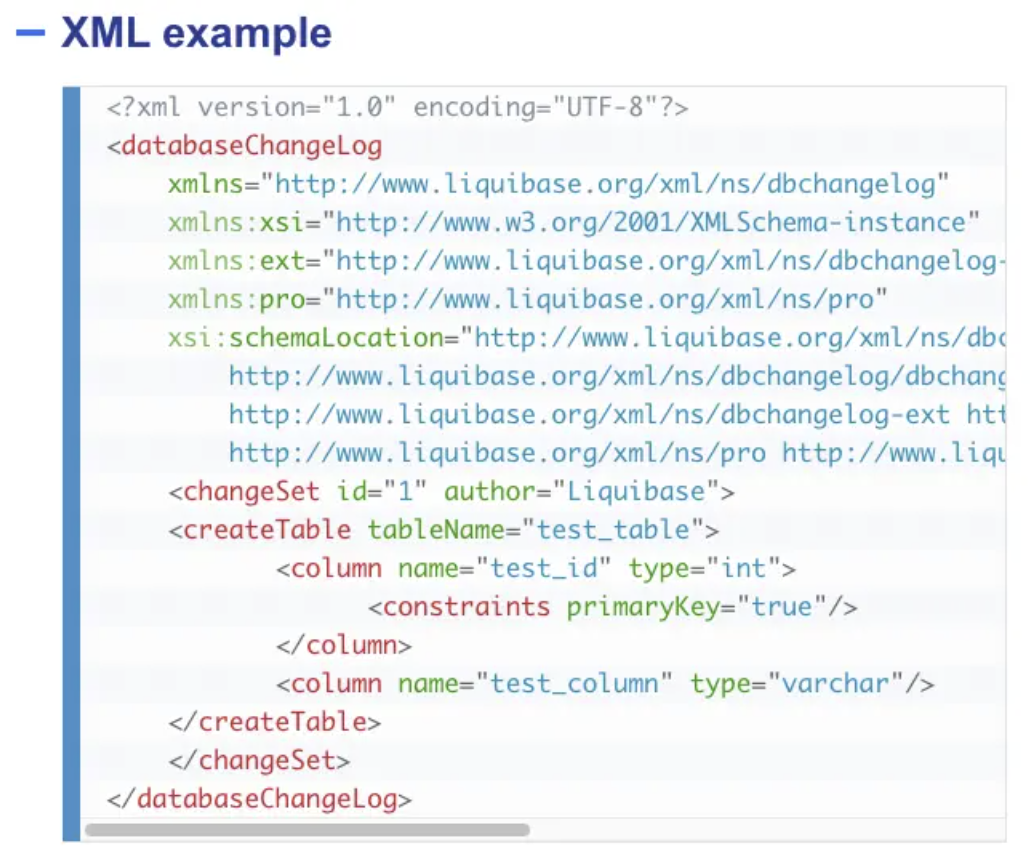Click the dbchangelog-ext URL continuation line

[x=617, y=415]
